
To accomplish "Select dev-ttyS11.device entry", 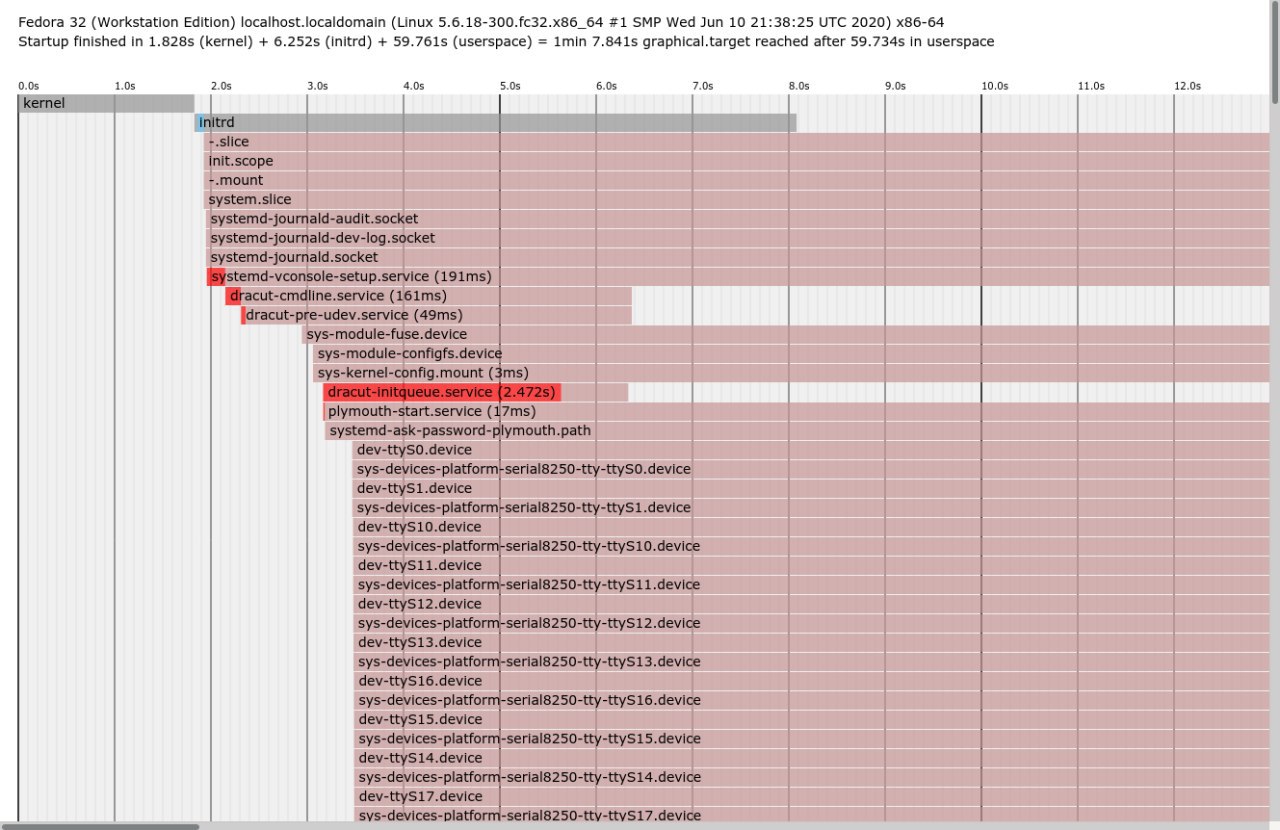I will 811,565.
